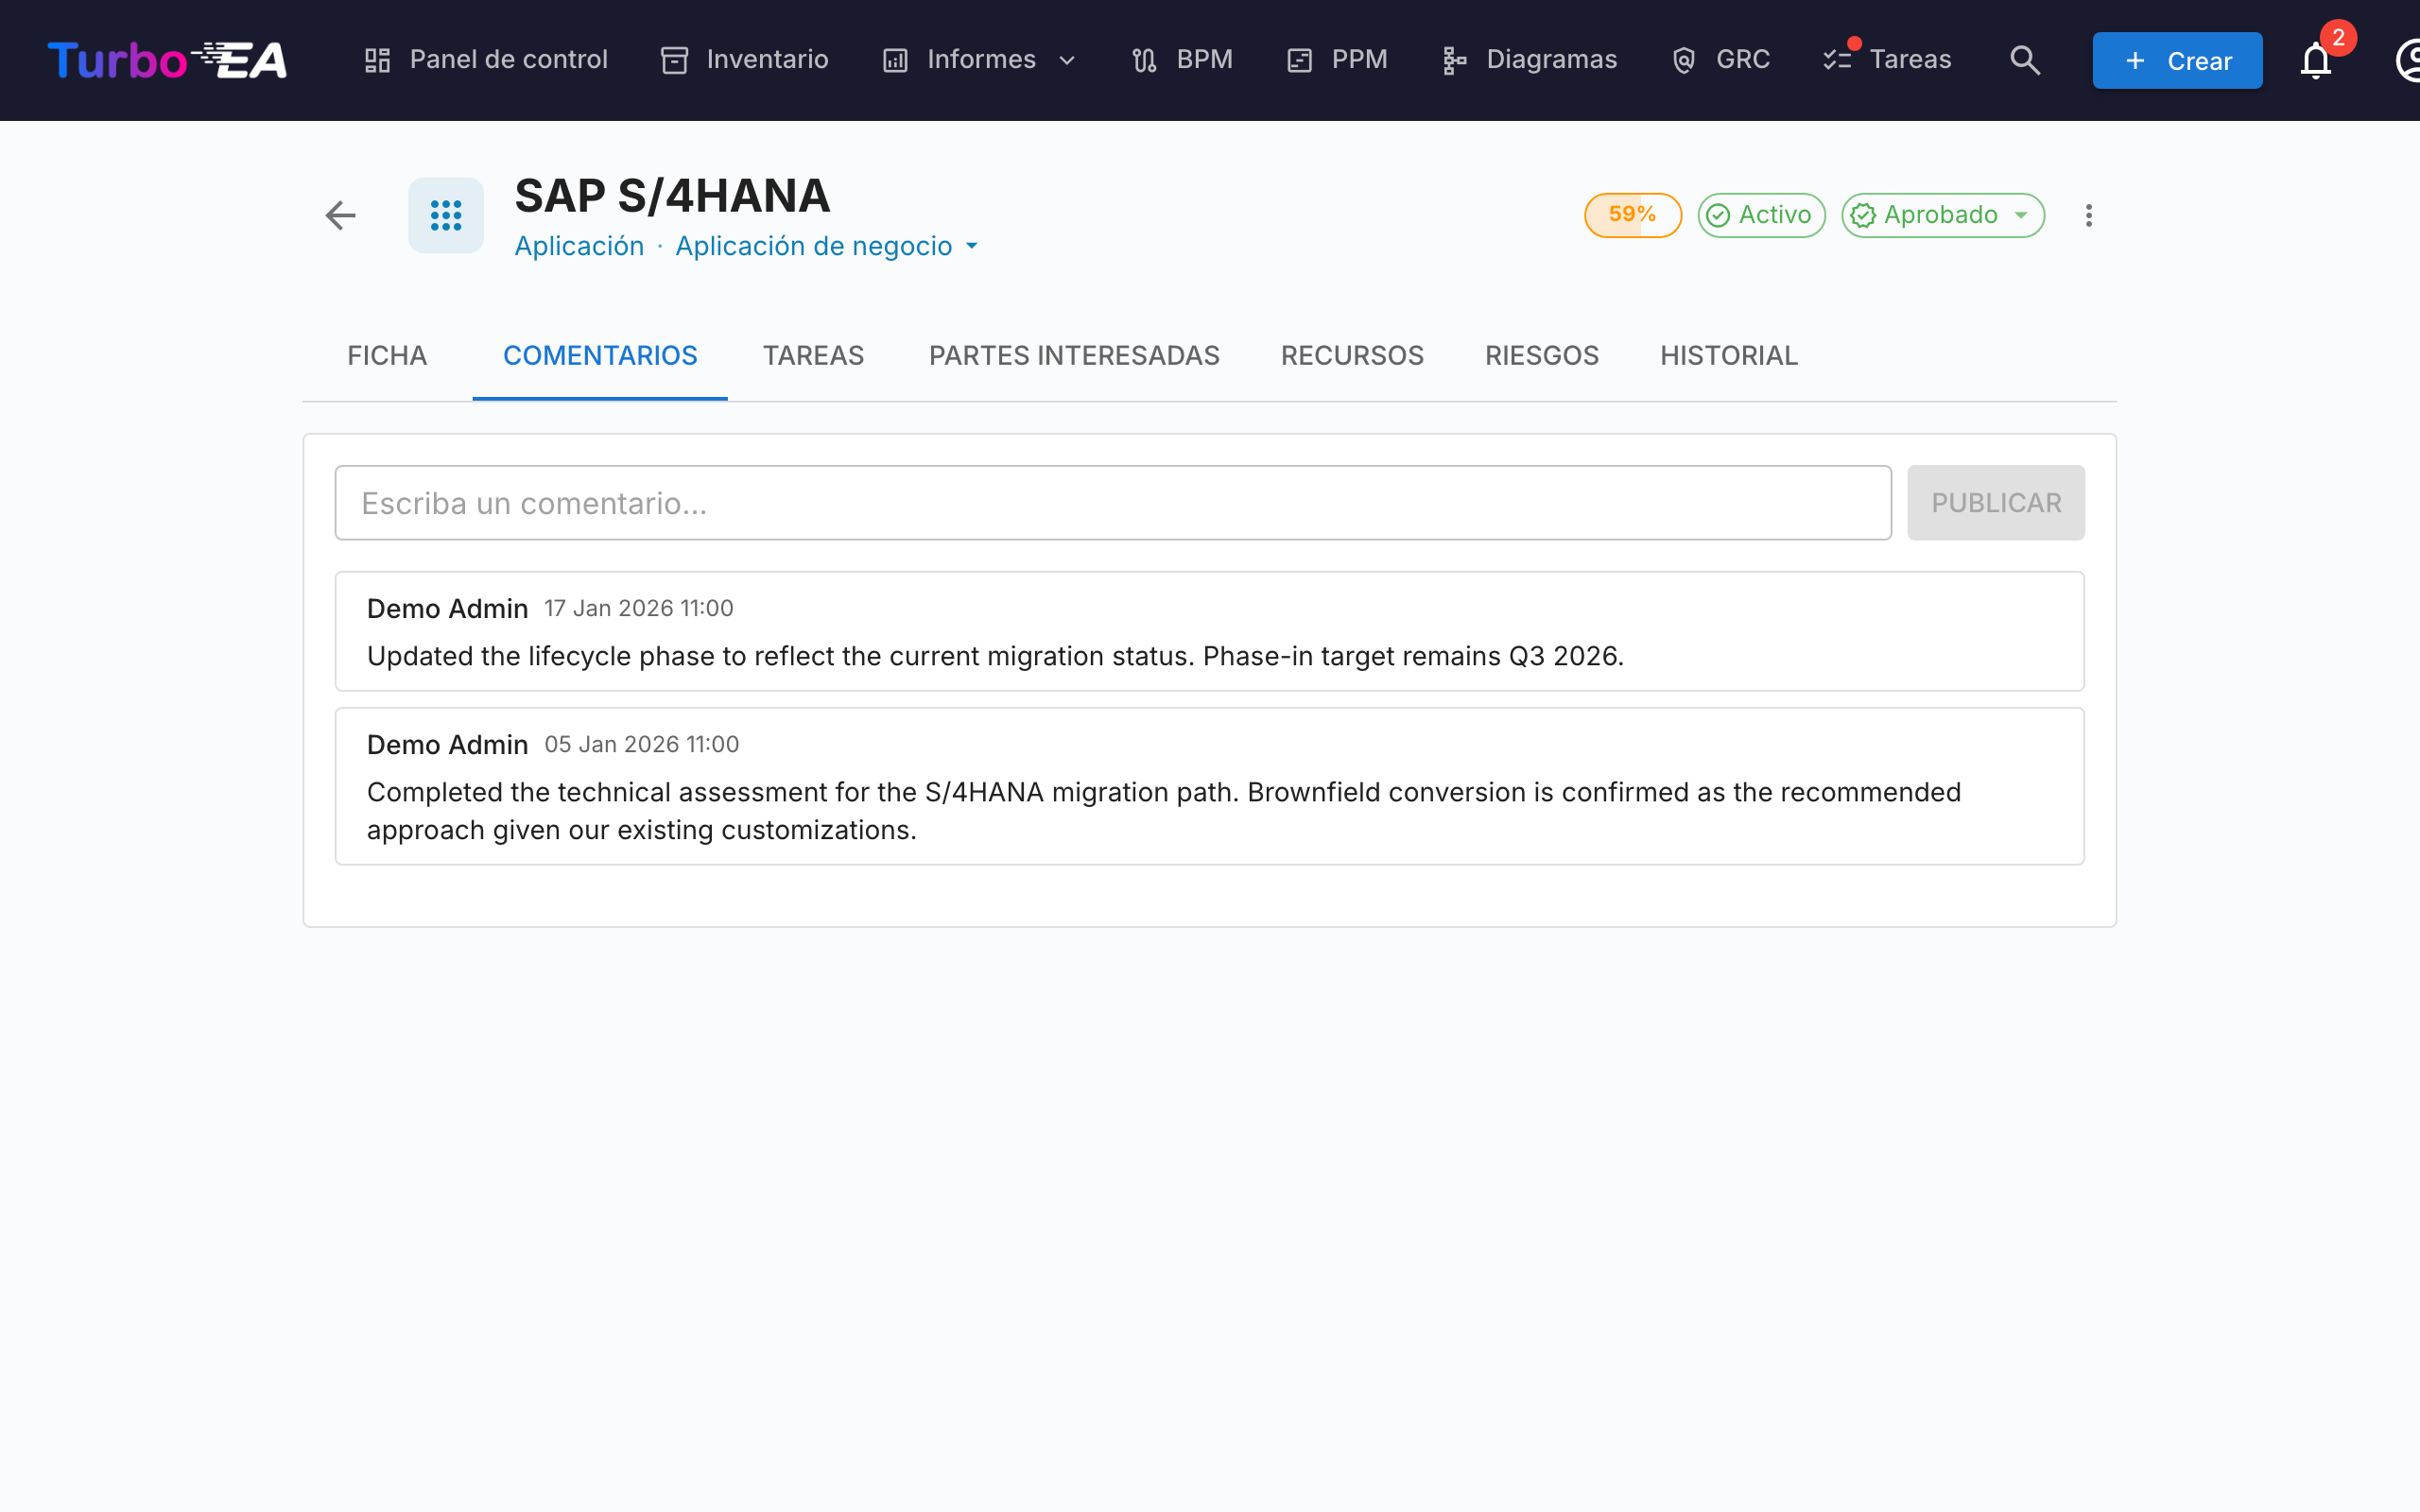Switch to the RIESGOS tab

point(1541,356)
